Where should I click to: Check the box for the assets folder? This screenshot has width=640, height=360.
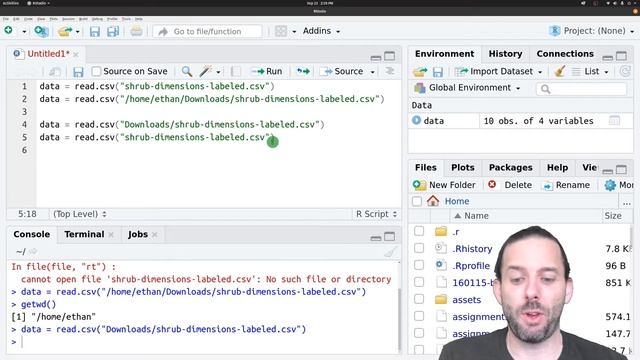[x=419, y=299]
